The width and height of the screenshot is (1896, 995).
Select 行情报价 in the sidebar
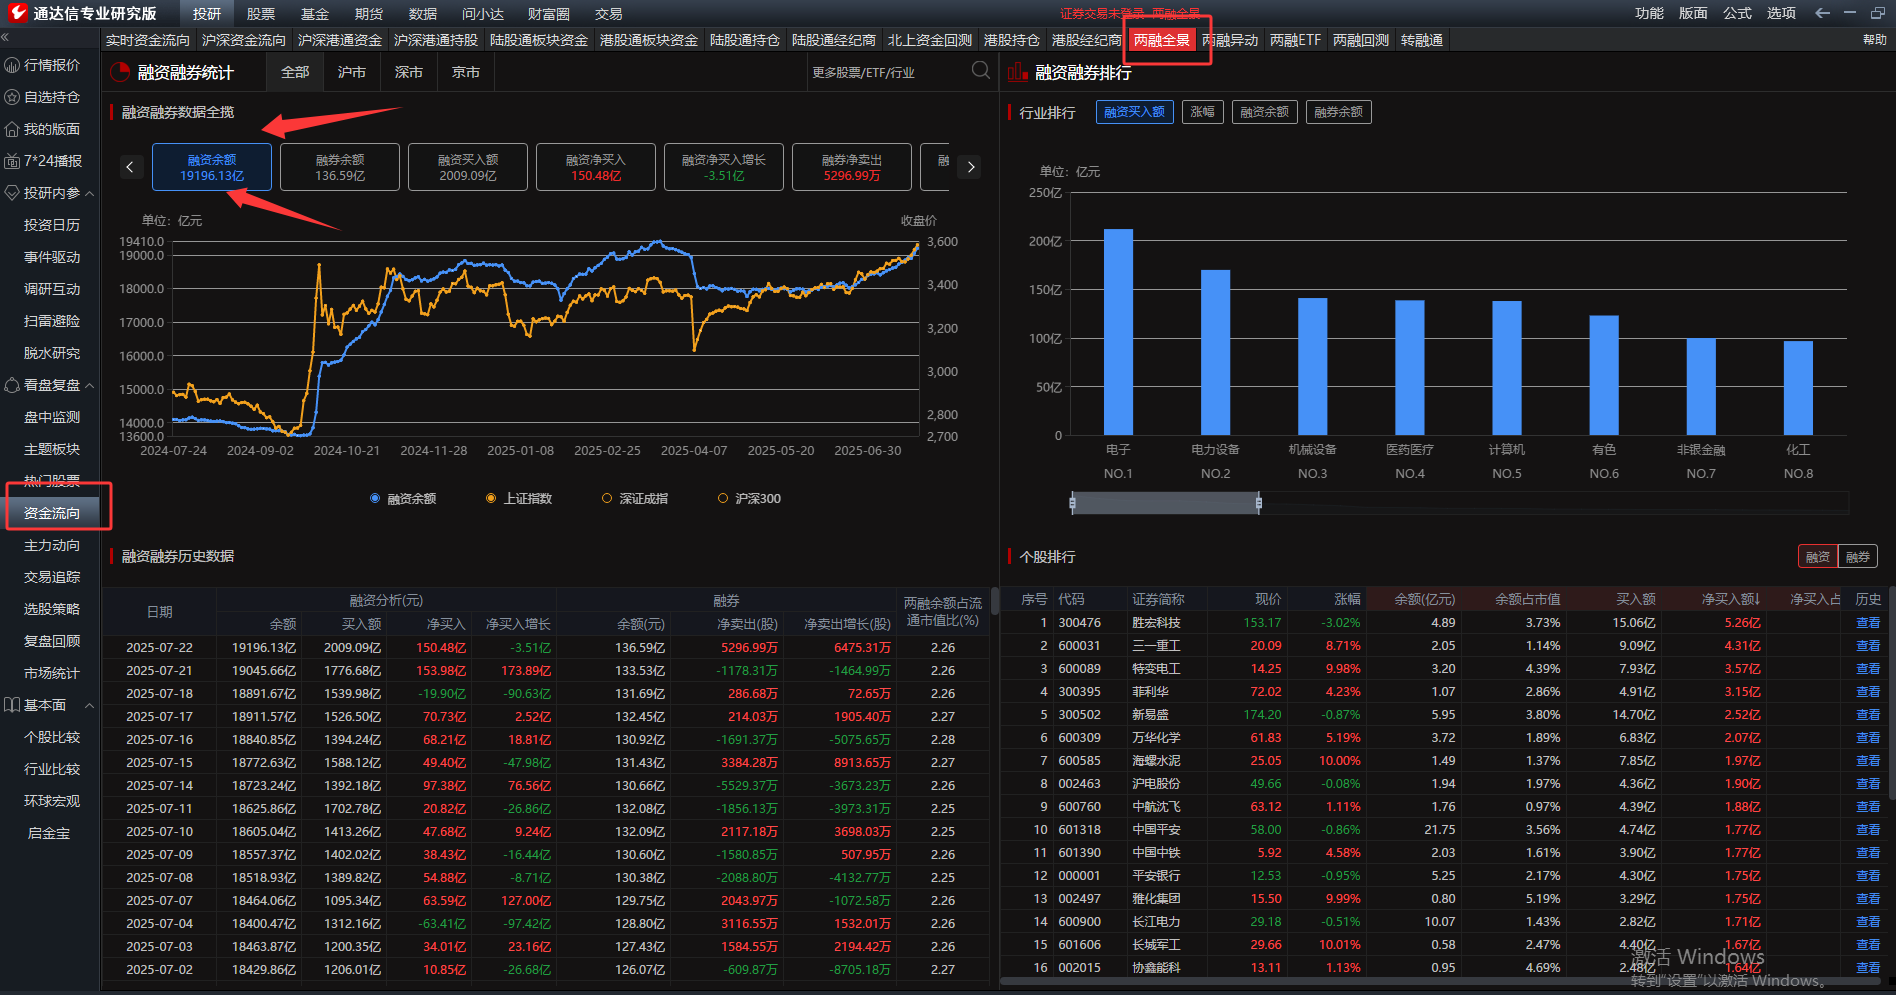52,64
